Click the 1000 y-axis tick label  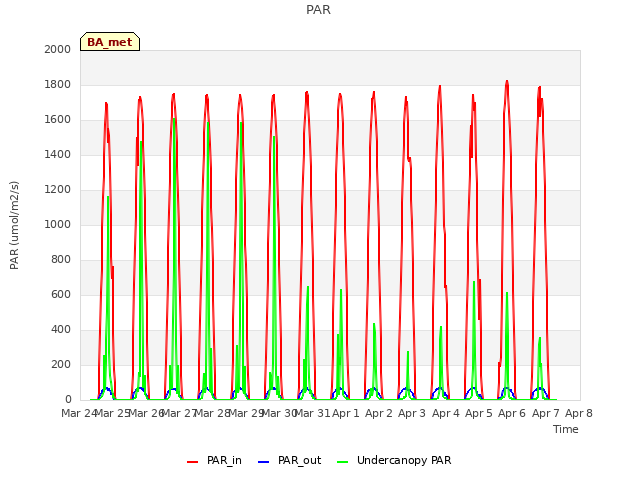[58, 224]
